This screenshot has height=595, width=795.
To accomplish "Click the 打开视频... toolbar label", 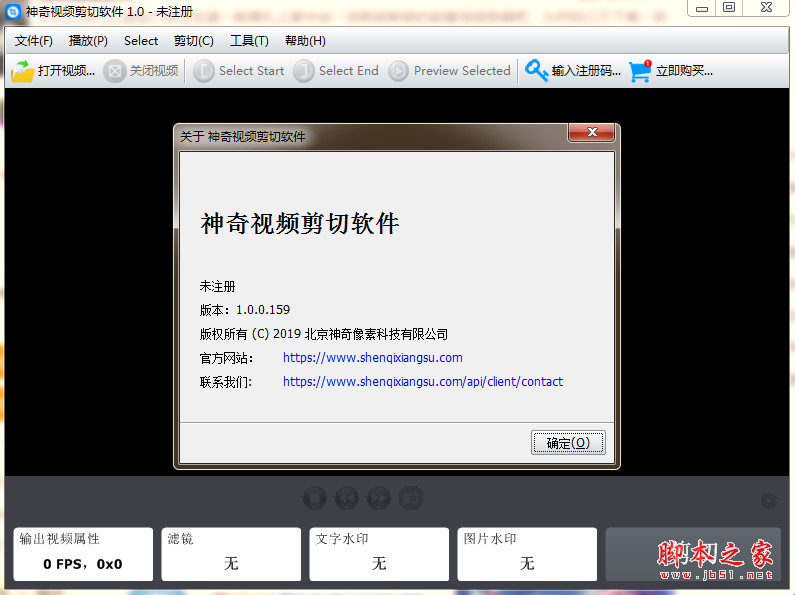I will tap(66, 71).
